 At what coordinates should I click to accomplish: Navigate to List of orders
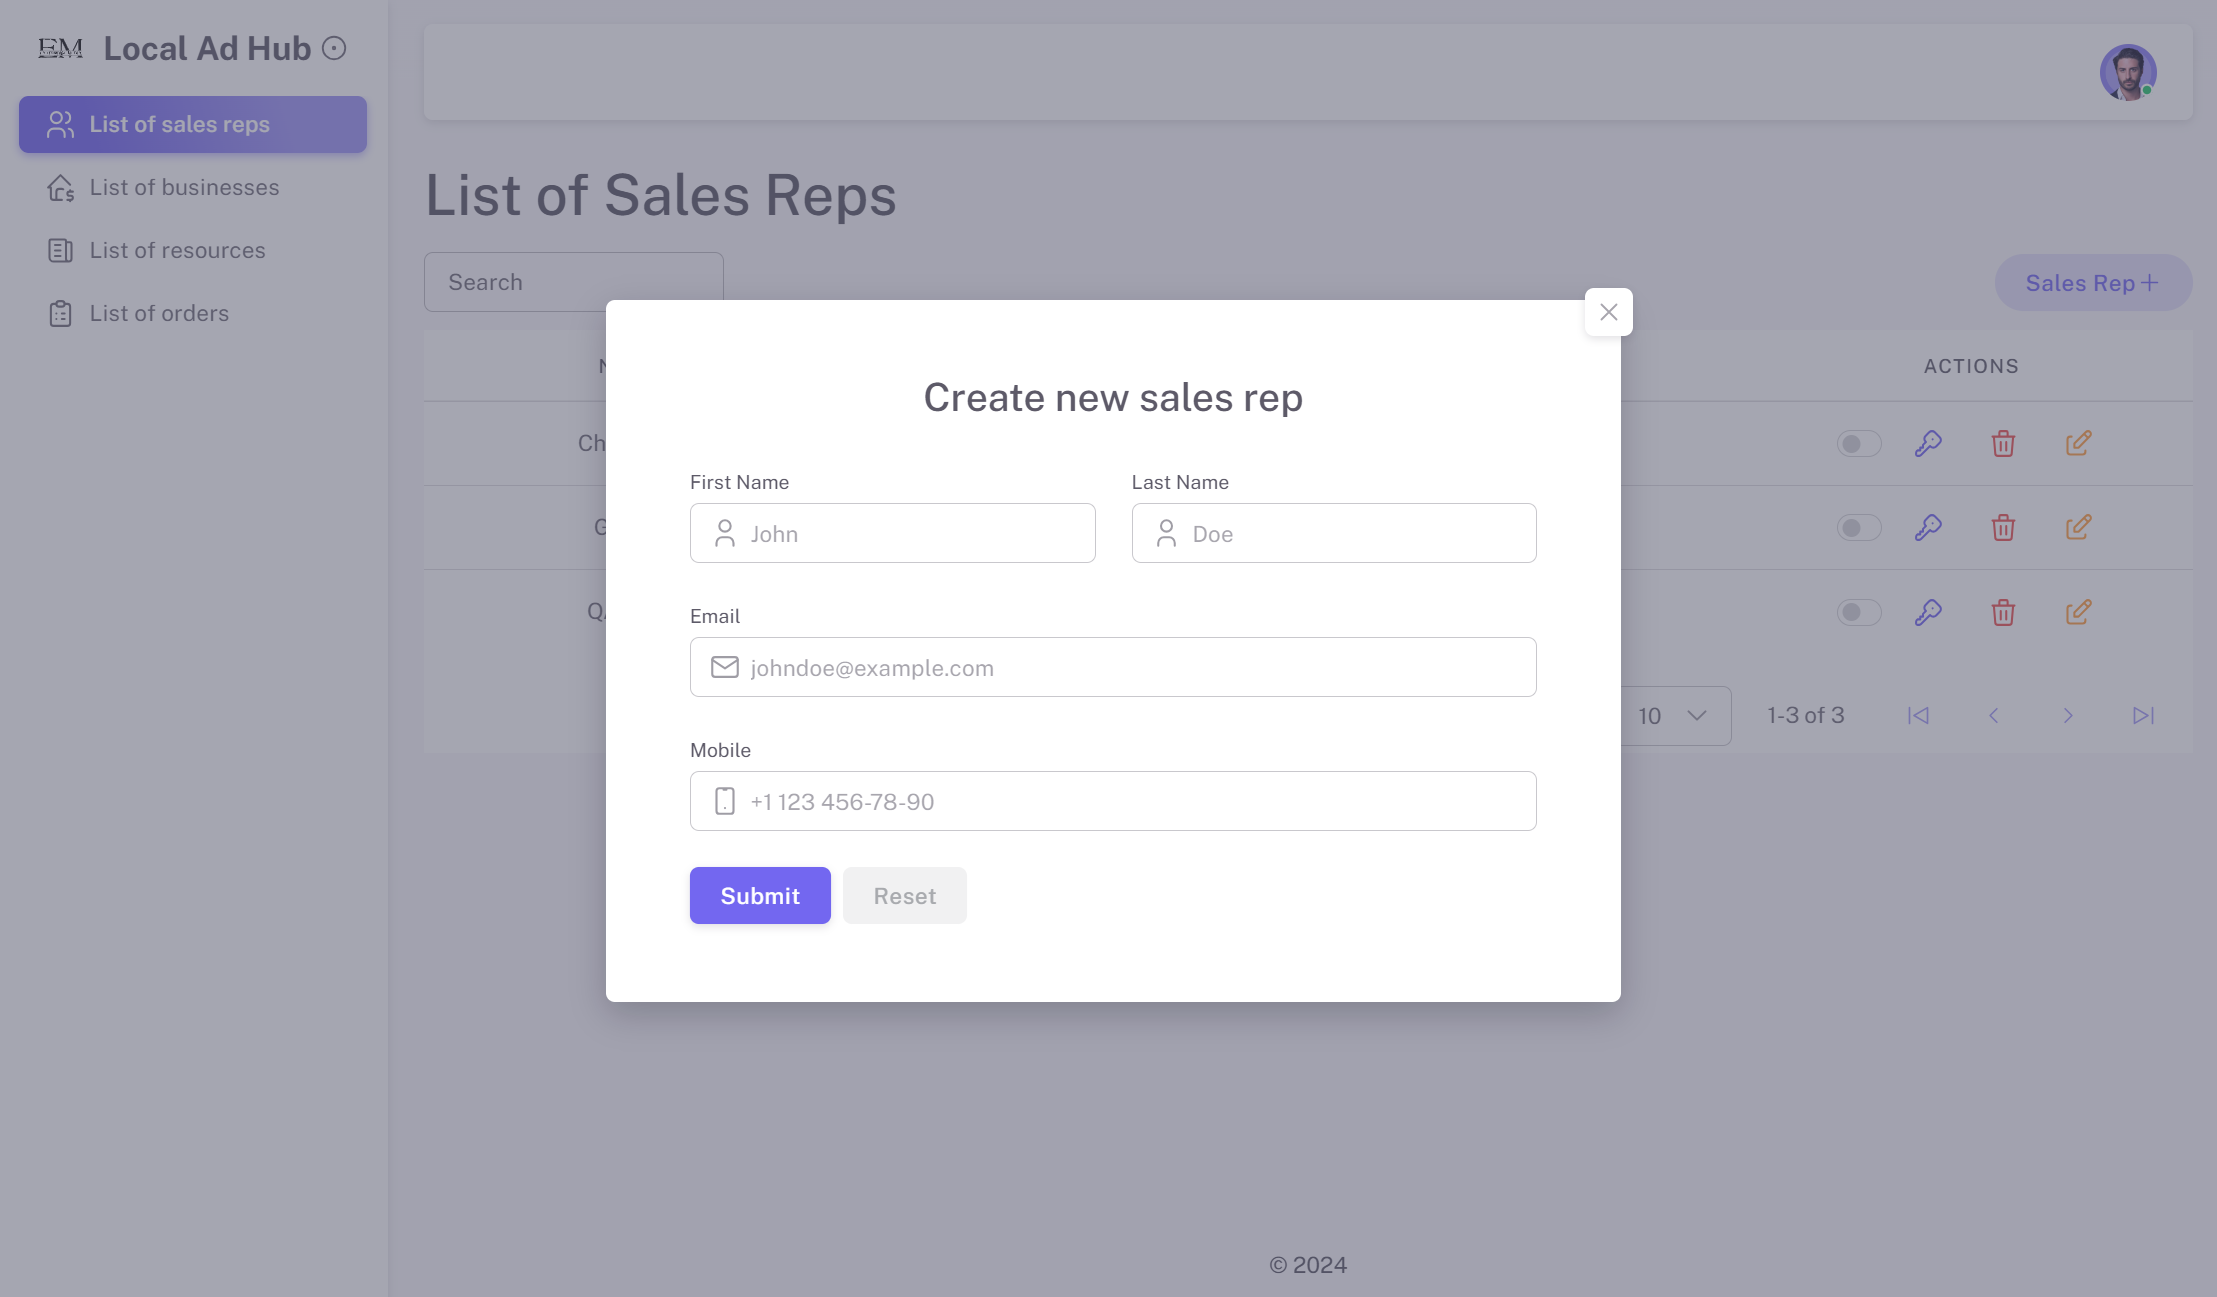pos(193,313)
